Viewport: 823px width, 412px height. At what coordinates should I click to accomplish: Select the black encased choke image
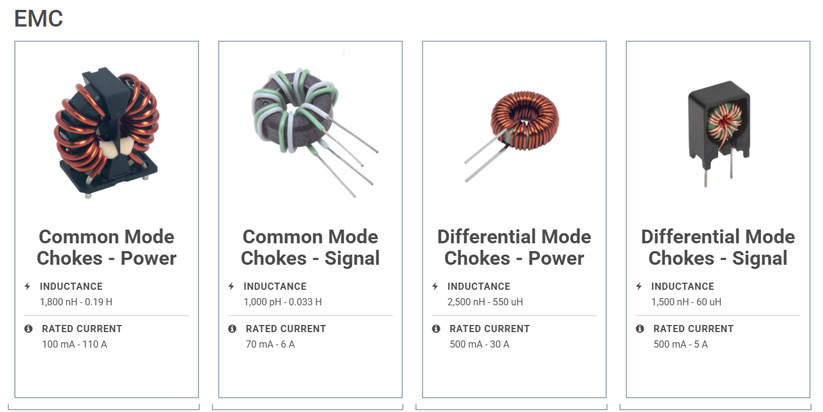click(x=719, y=134)
